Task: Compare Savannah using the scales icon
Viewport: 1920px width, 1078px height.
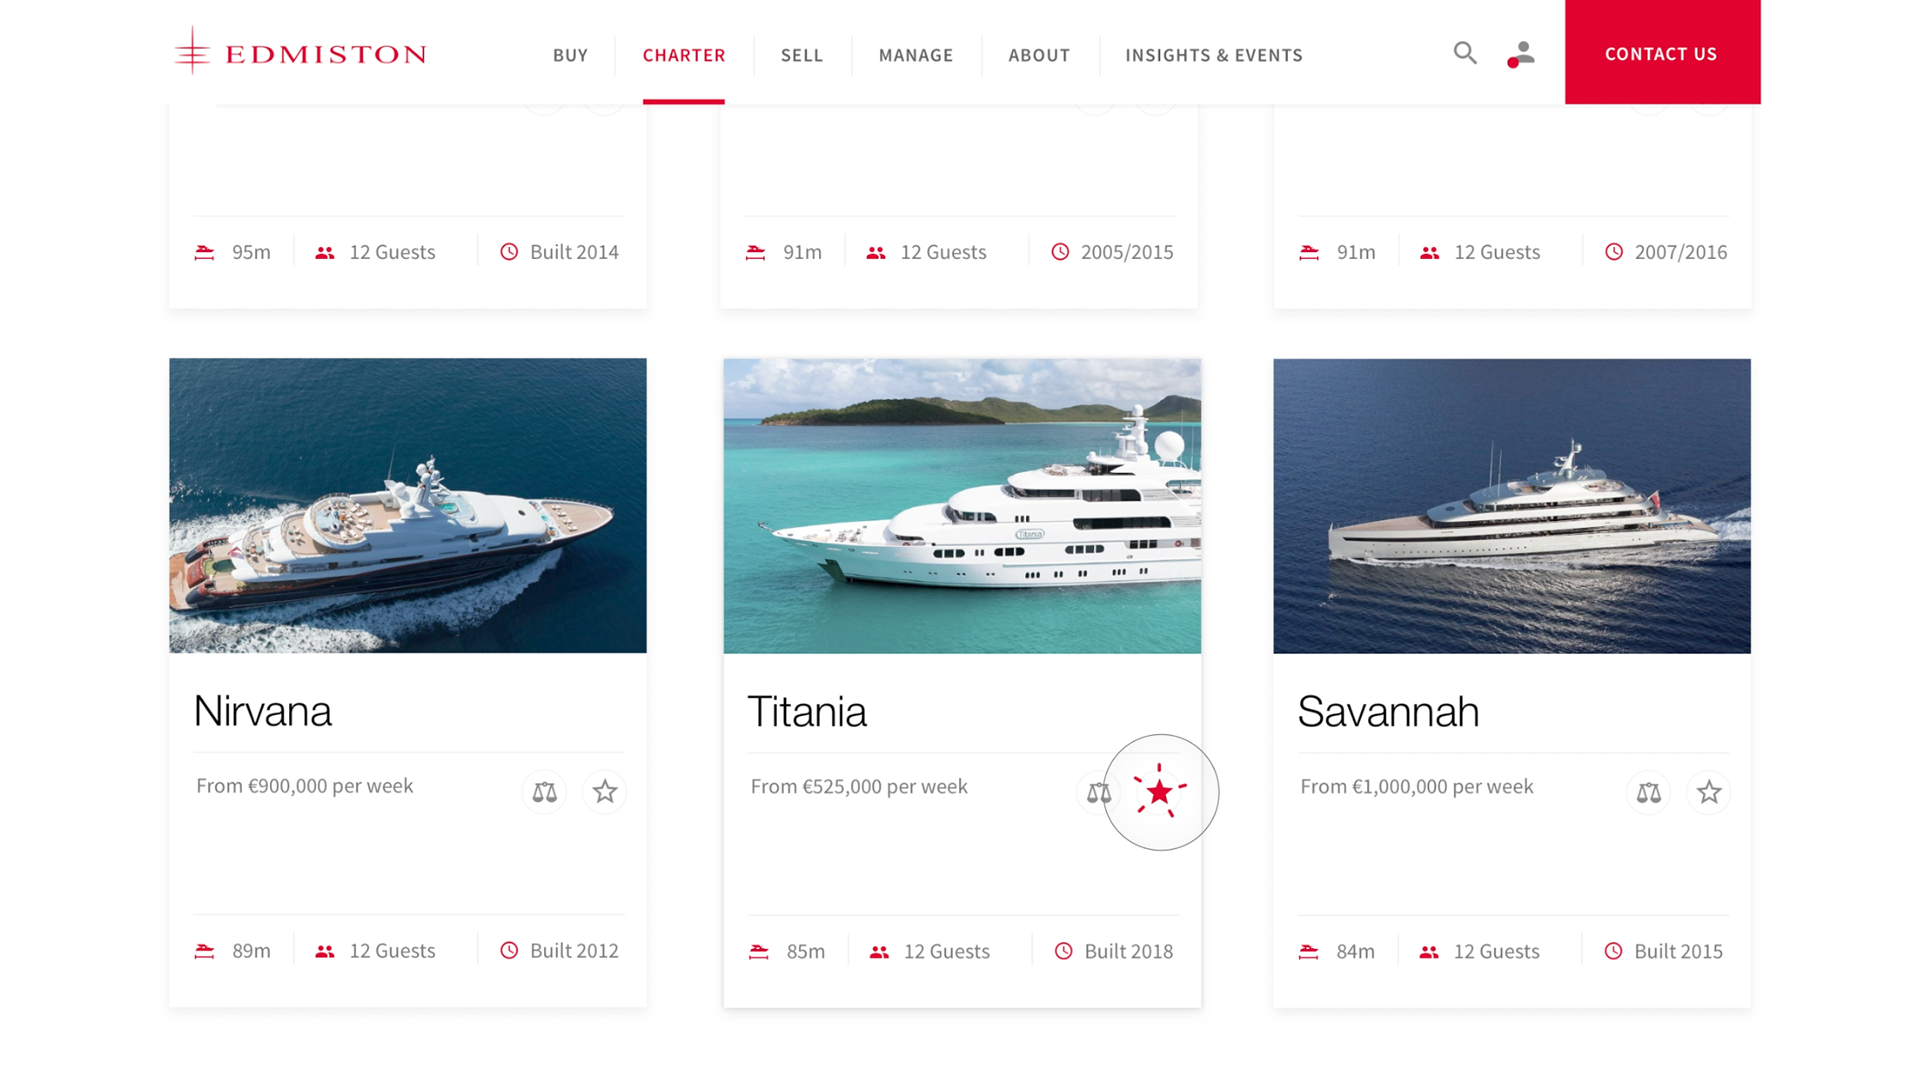Action: pos(1648,793)
